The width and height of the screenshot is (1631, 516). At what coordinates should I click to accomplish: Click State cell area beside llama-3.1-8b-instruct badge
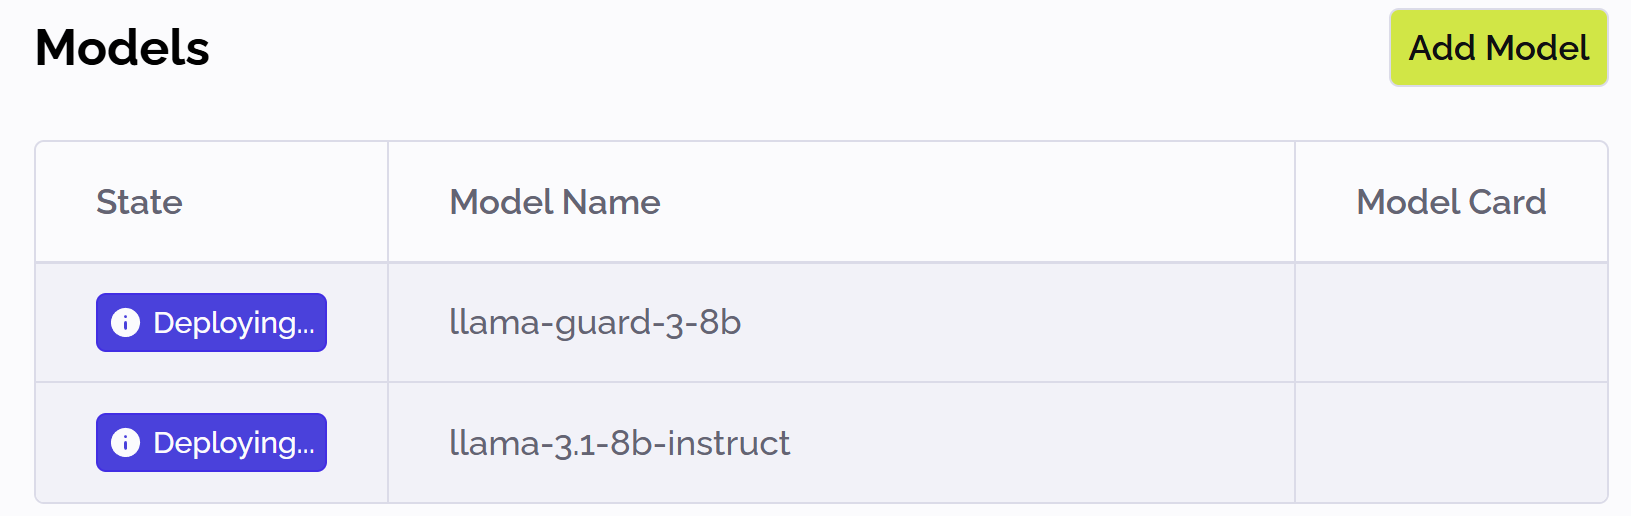(x=357, y=442)
